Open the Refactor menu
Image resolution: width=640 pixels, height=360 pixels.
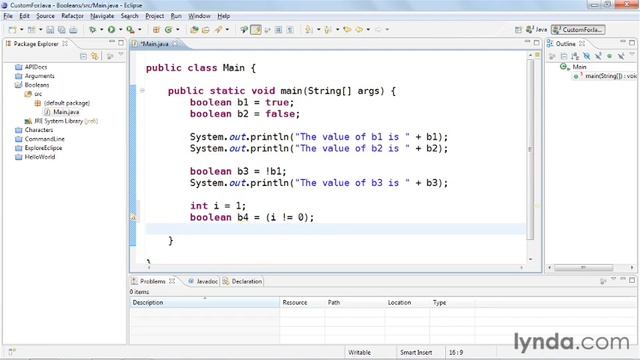click(72, 16)
